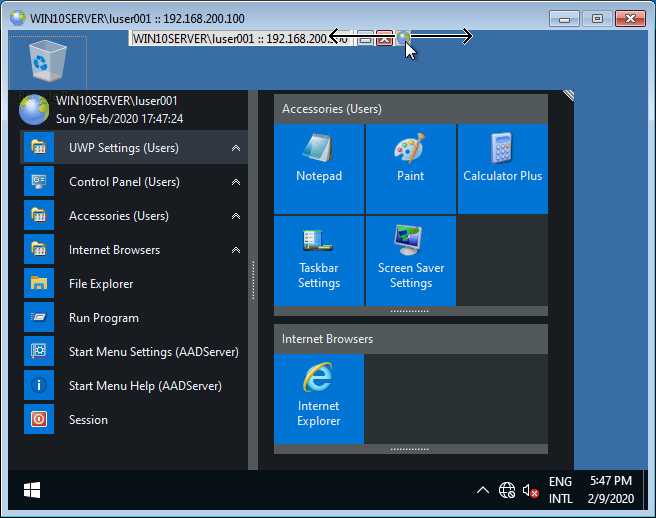Open Taskbar Settings tile
Screen dimensions: 656x518
point(318,260)
